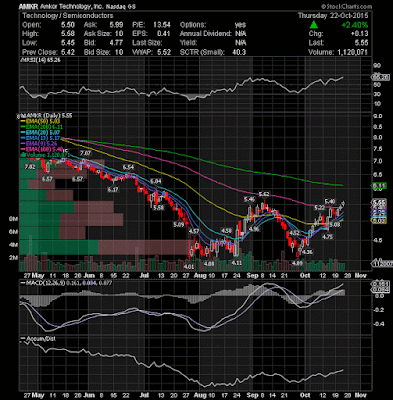Click the magenta EMA(100) legend entry
This screenshot has width=393, height=400.
coord(42,150)
